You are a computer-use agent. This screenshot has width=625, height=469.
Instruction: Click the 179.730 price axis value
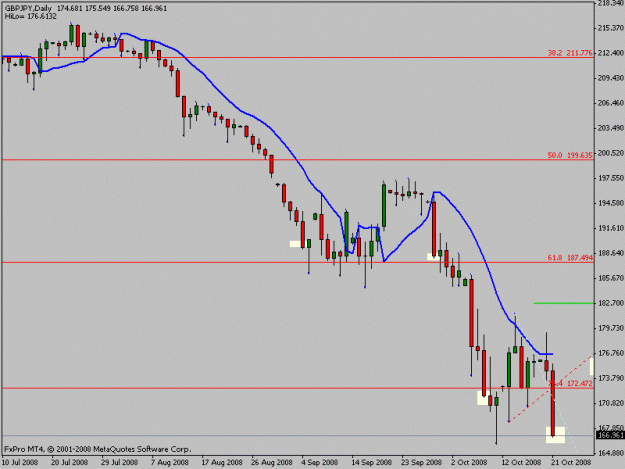611,328
